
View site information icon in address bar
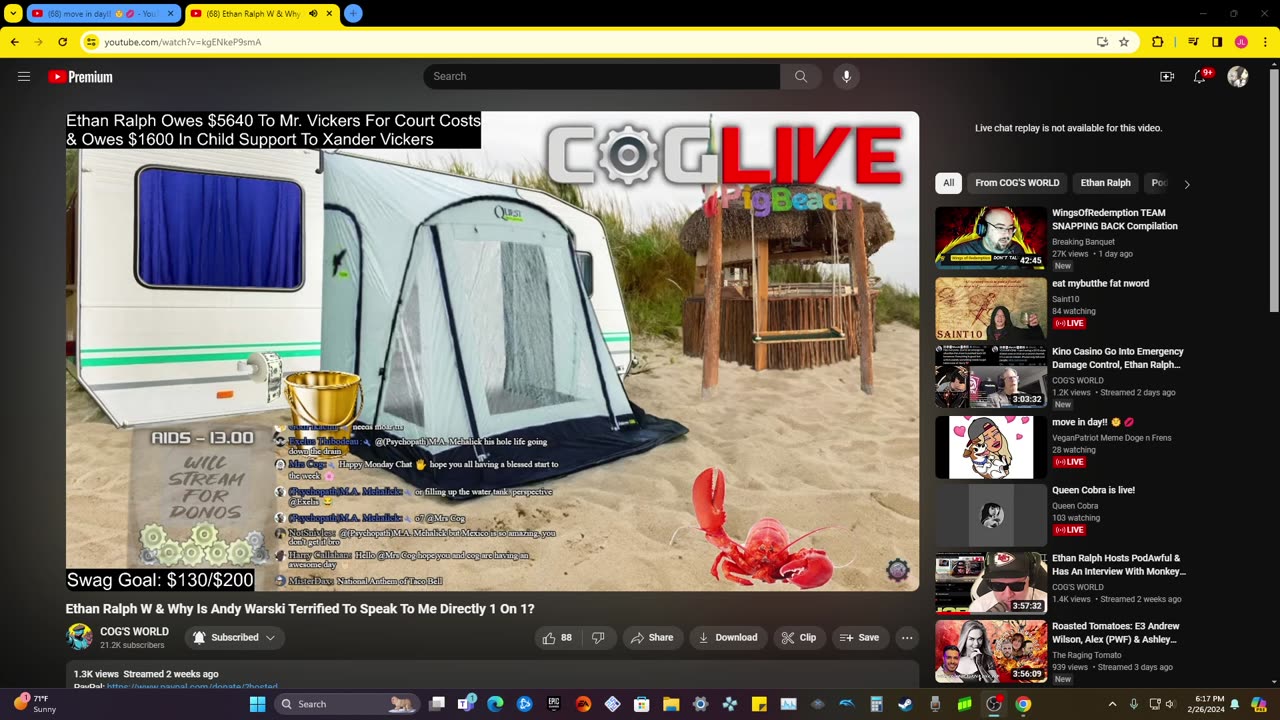[x=91, y=42]
